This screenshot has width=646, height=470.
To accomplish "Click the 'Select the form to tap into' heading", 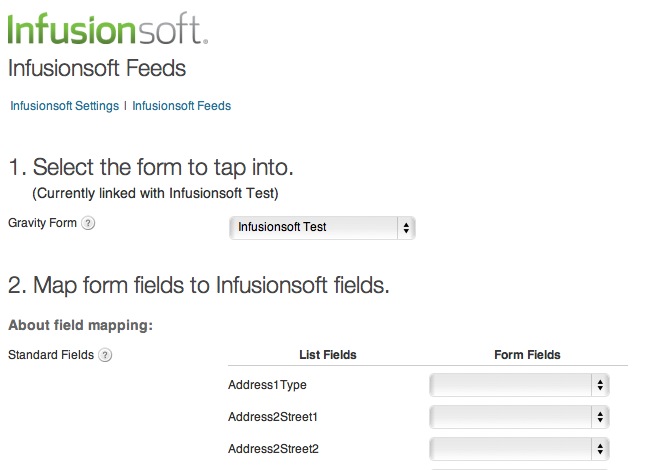I will (151, 167).
